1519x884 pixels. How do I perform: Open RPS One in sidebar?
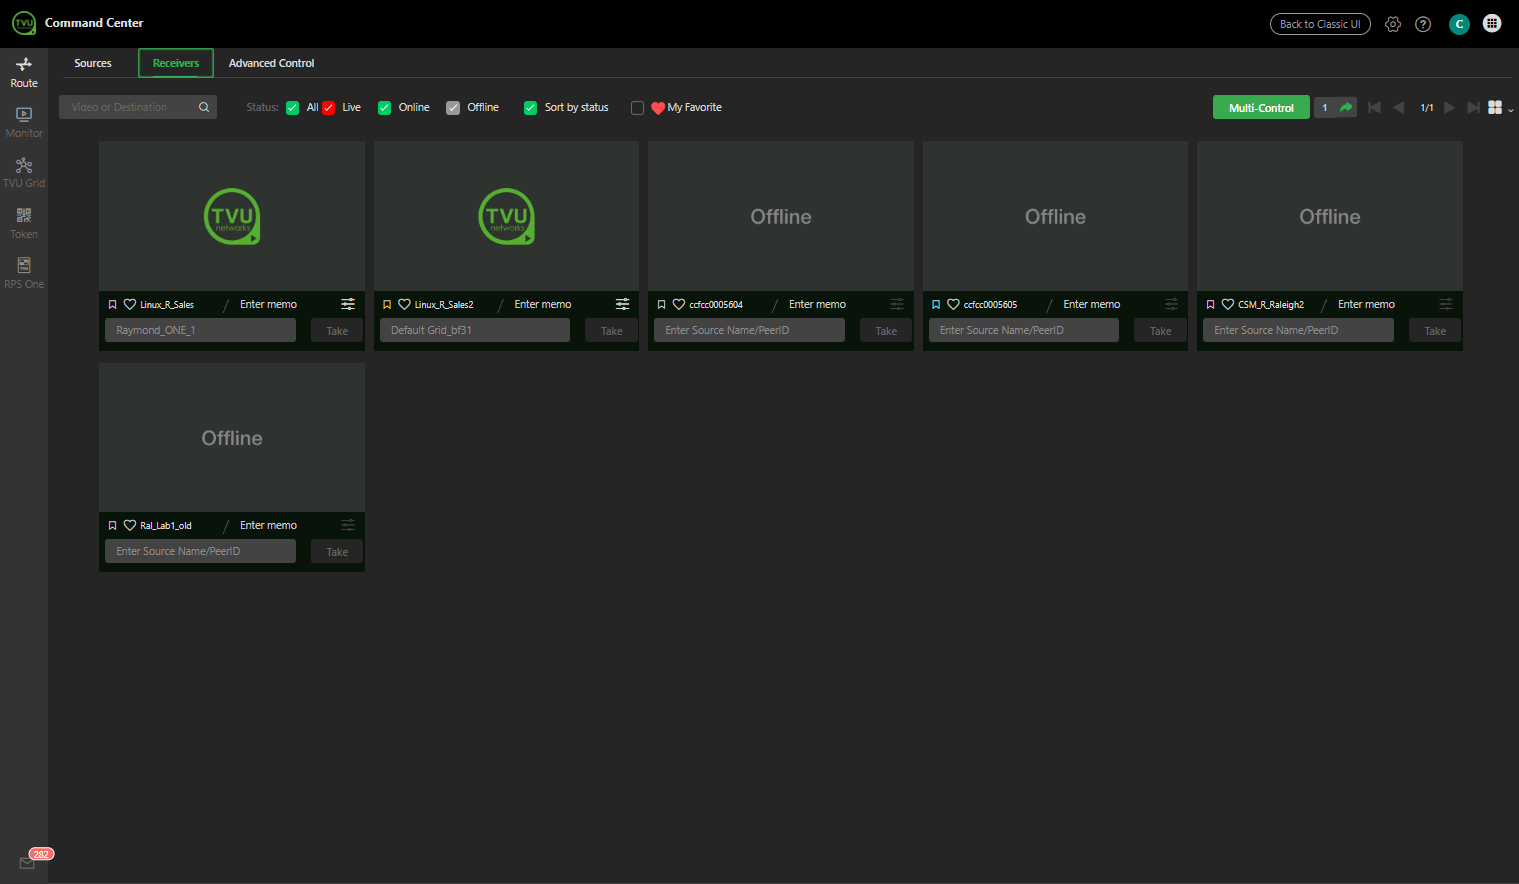tap(24, 273)
